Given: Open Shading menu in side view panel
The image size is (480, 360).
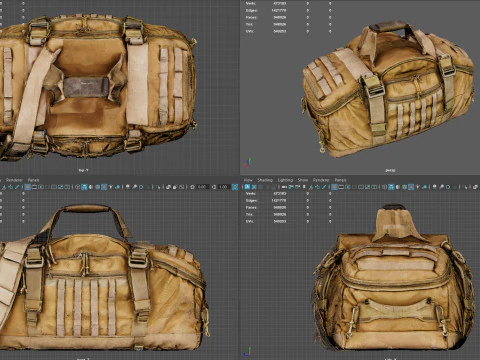Looking at the screenshot, I should pos(265,180).
